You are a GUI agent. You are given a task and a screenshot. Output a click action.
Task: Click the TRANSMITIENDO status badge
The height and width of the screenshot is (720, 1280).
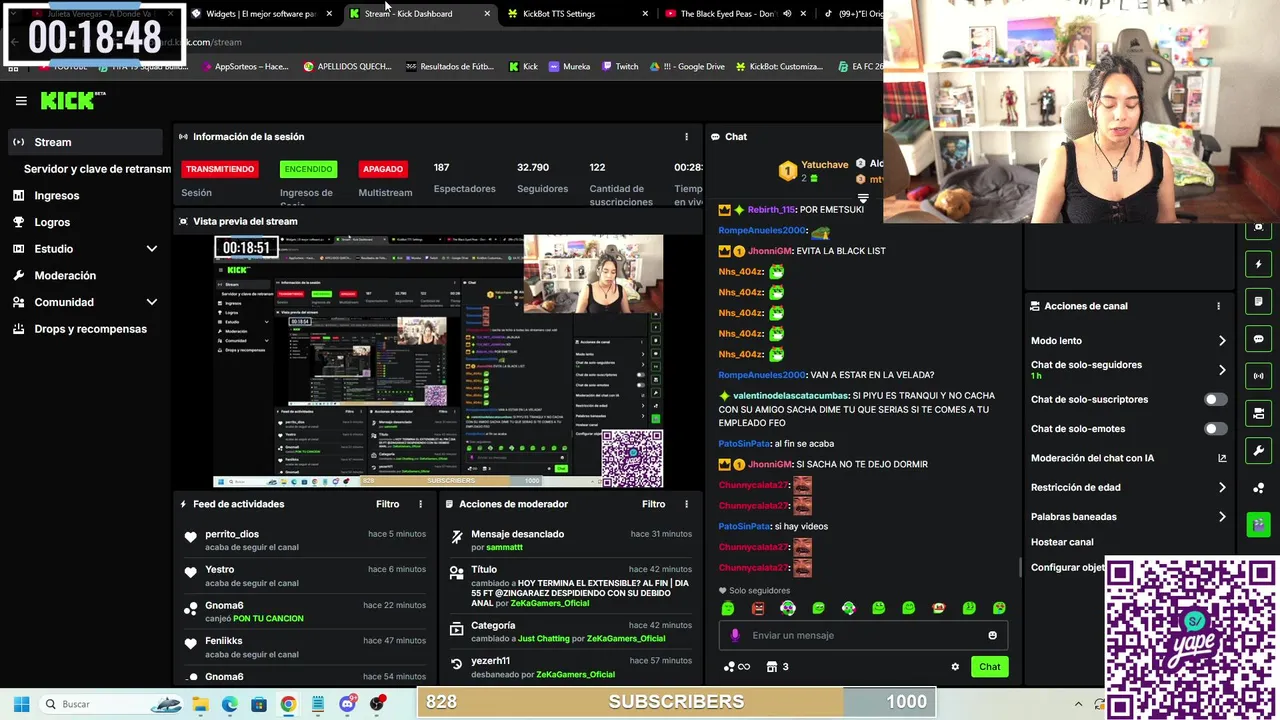click(x=220, y=169)
